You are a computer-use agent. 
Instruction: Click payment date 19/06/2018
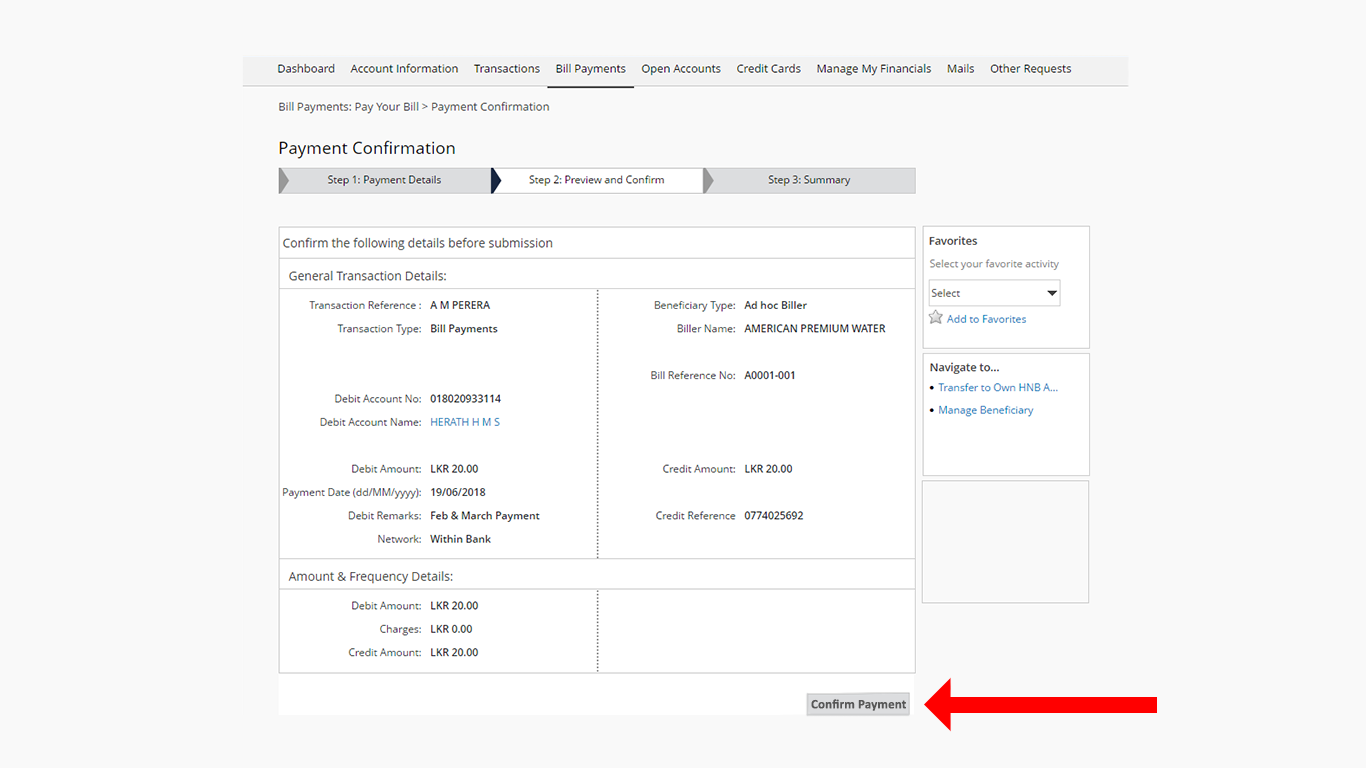[x=458, y=492]
